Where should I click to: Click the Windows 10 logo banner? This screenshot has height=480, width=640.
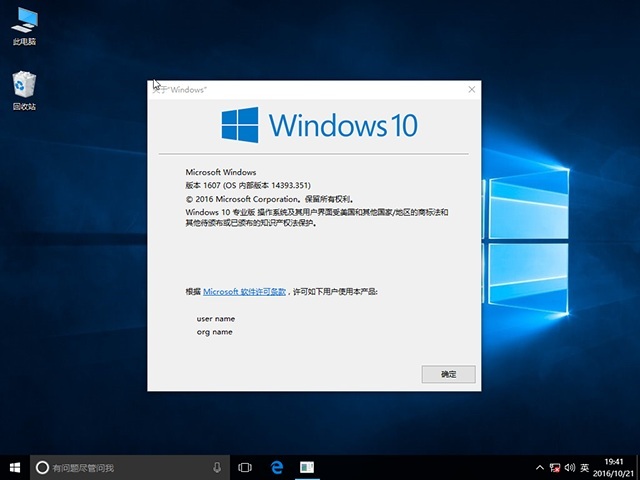(x=319, y=125)
